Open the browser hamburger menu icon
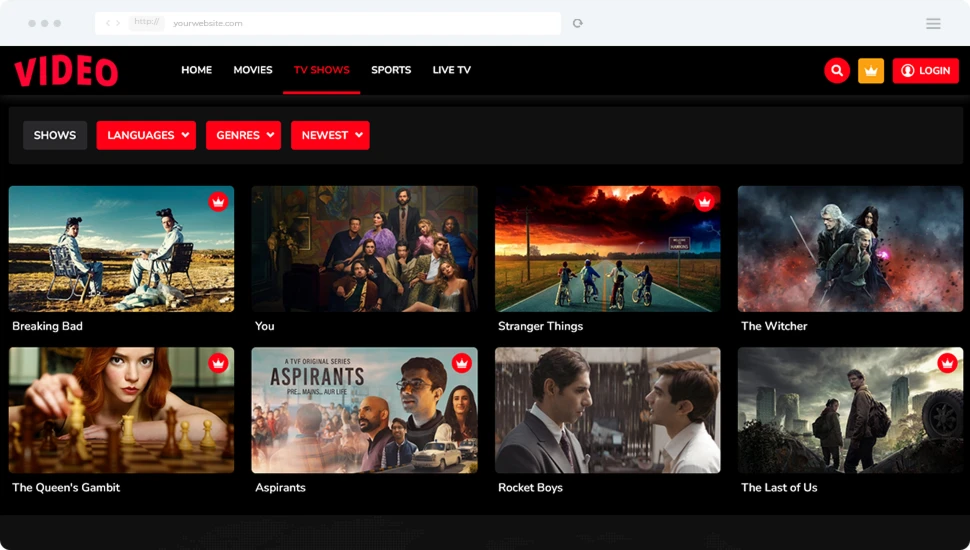The width and height of the screenshot is (970, 550). (933, 24)
